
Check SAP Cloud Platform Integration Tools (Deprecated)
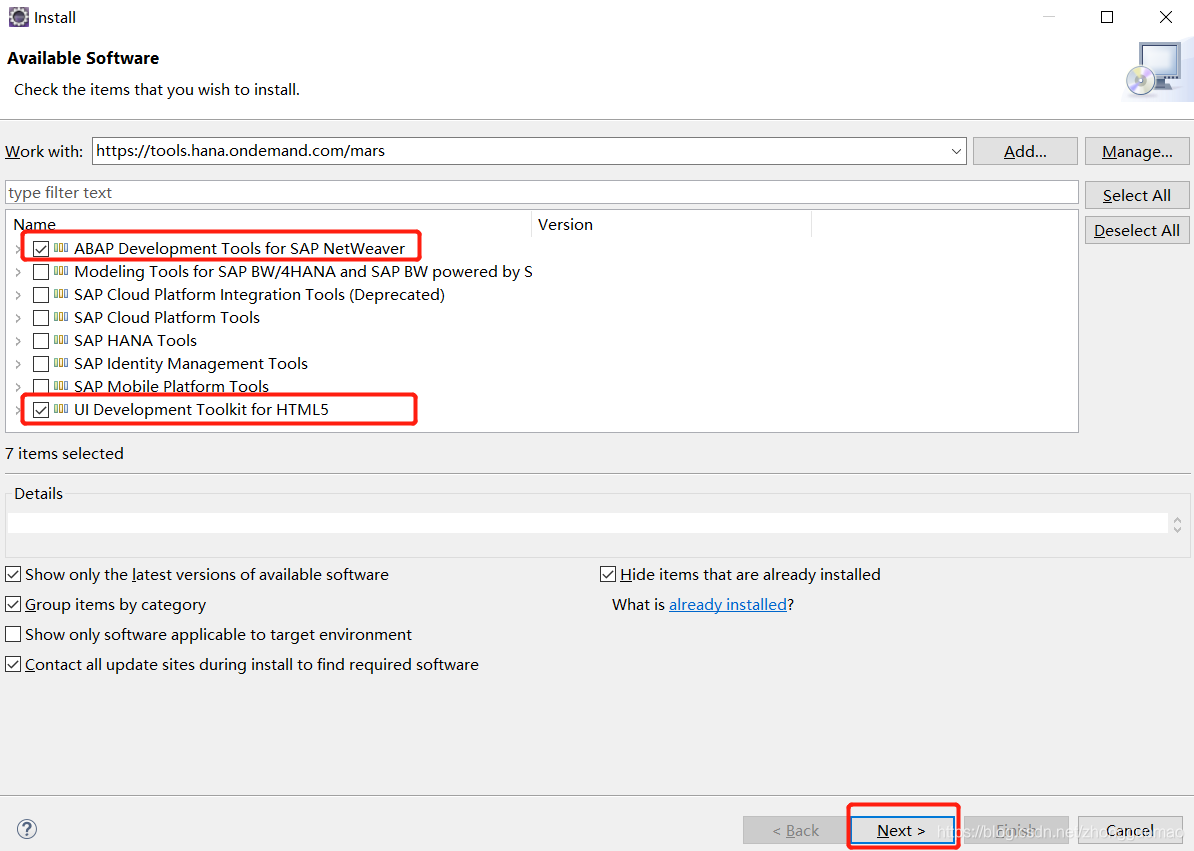(x=41, y=295)
